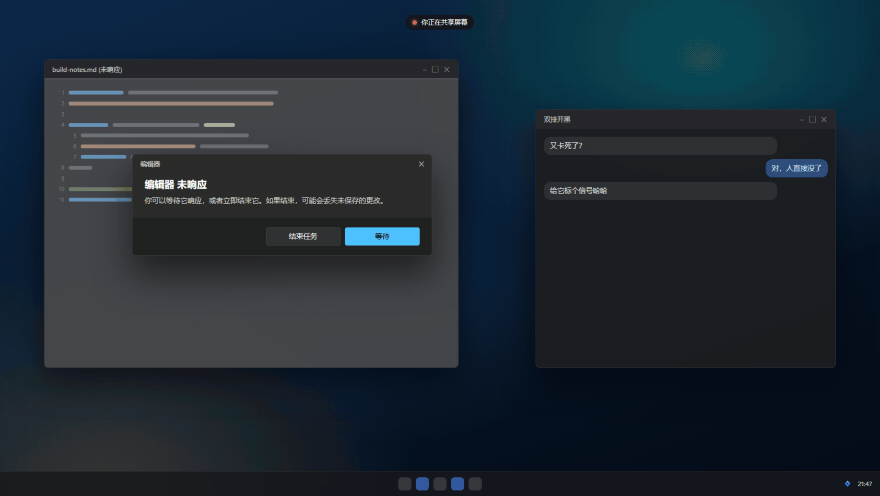Open the 21:47 taskbar clock

coord(865,484)
